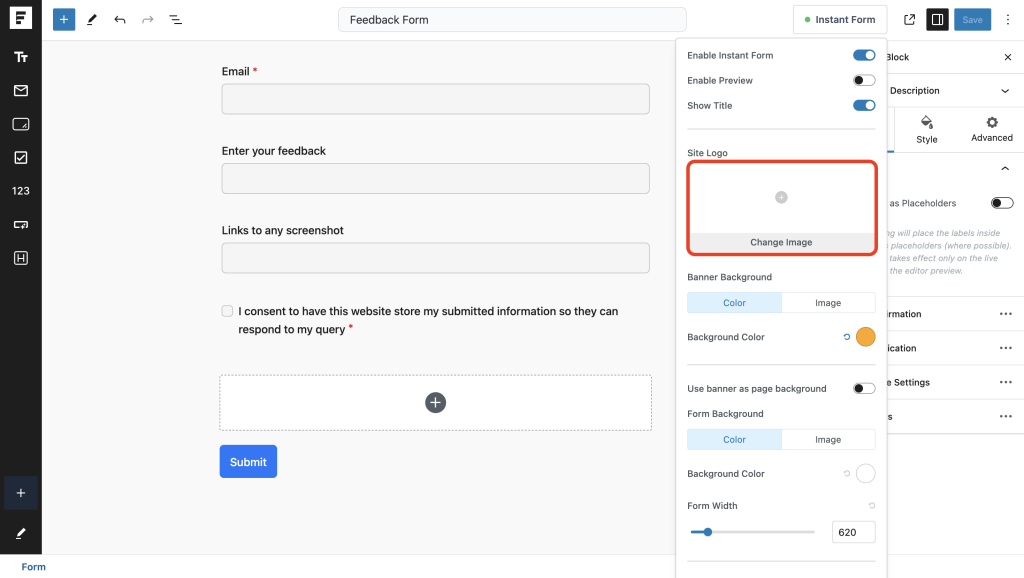Image resolution: width=1024 pixels, height=578 pixels.
Task: Select the HTML field icon in sidebar
Action: 21,257
